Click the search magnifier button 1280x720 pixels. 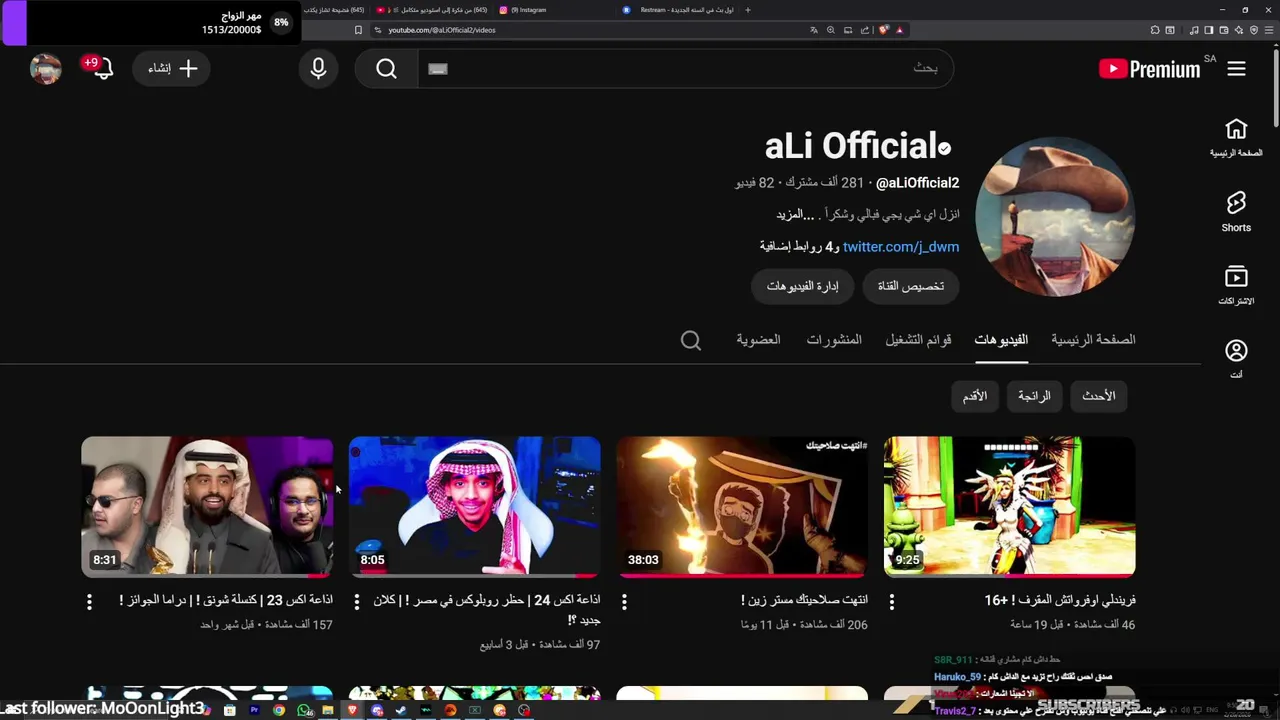pyautogui.click(x=386, y=69)
